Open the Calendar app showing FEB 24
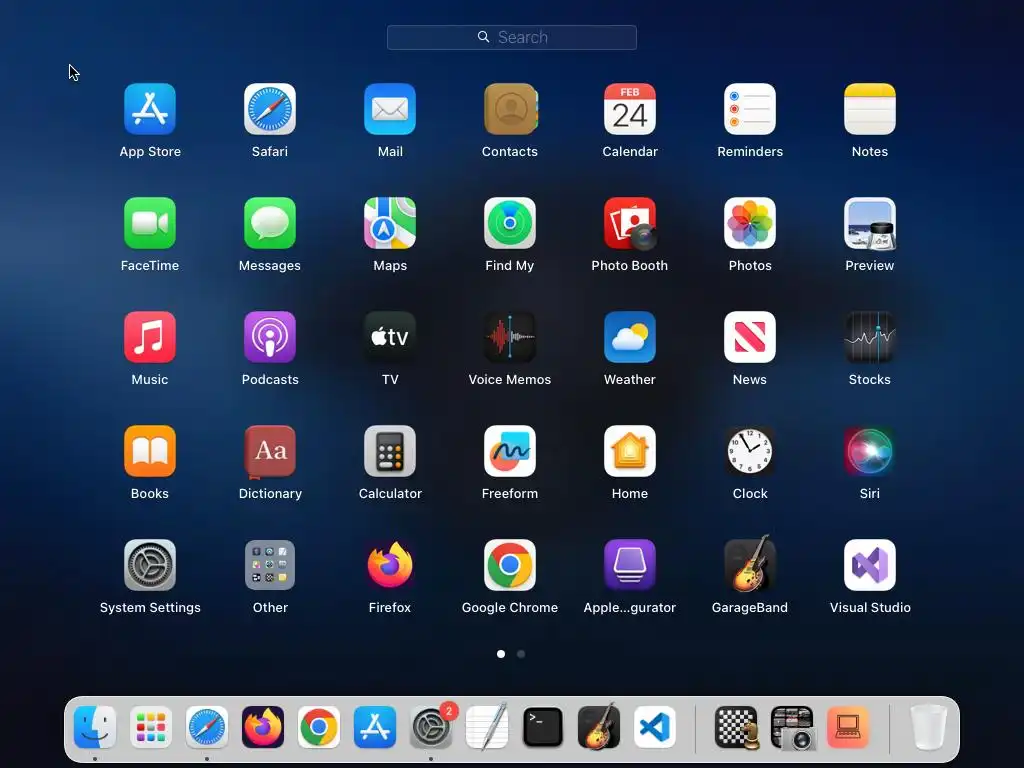Viewport: 1024px width, 768px height. [630, 109]
